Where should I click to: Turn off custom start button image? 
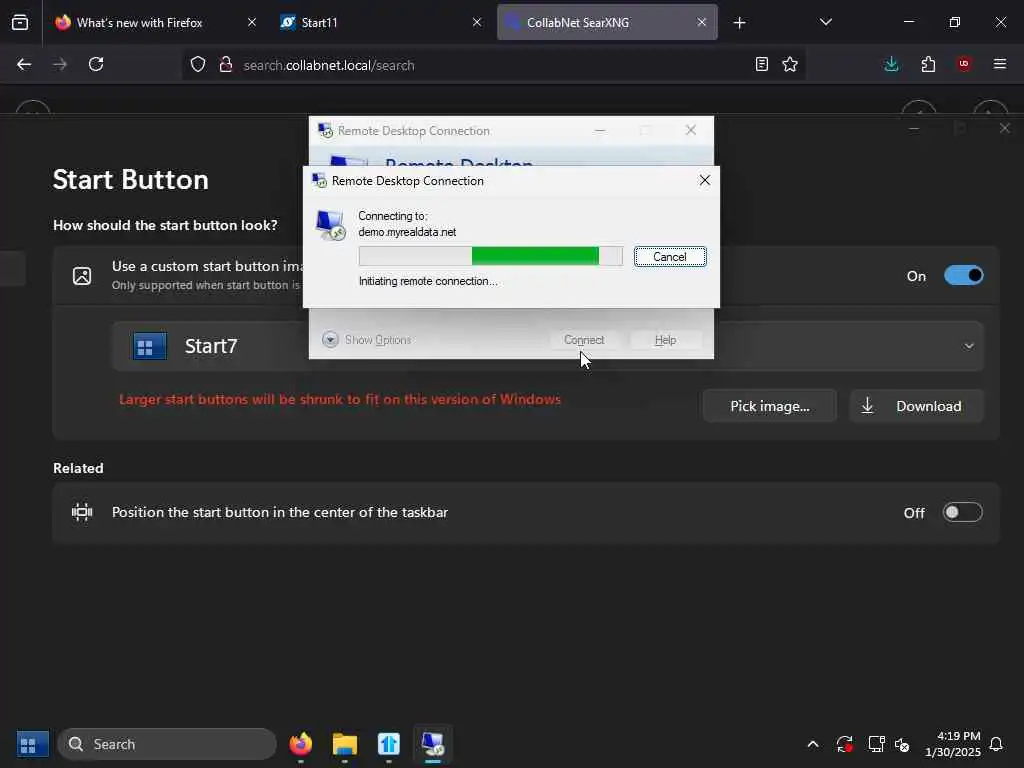[x=963, y=276]
